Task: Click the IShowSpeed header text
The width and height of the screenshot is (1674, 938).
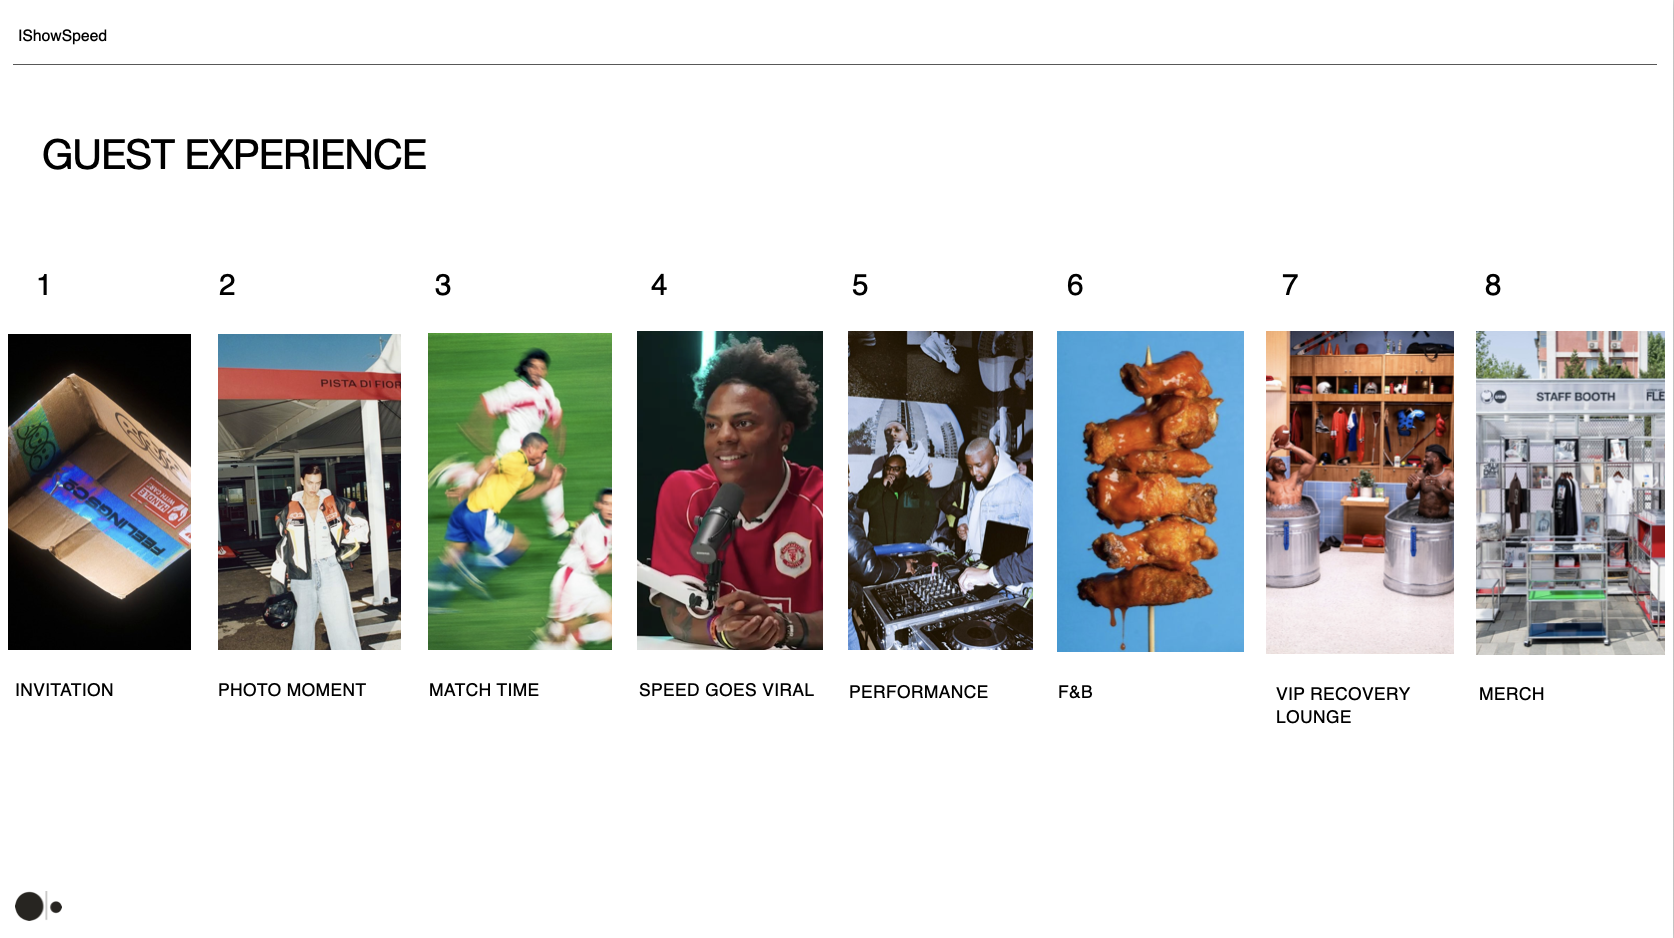Action: 62,36
